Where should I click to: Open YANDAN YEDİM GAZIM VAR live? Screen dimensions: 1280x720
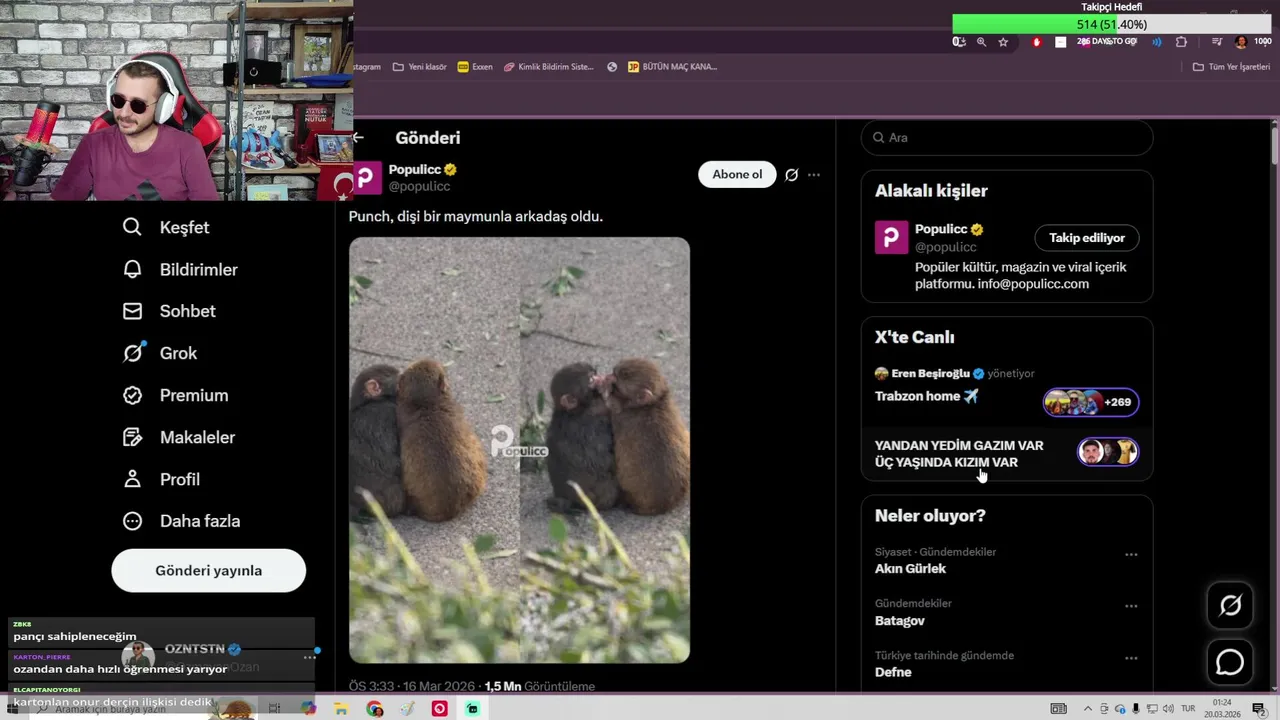point(1006,454)
